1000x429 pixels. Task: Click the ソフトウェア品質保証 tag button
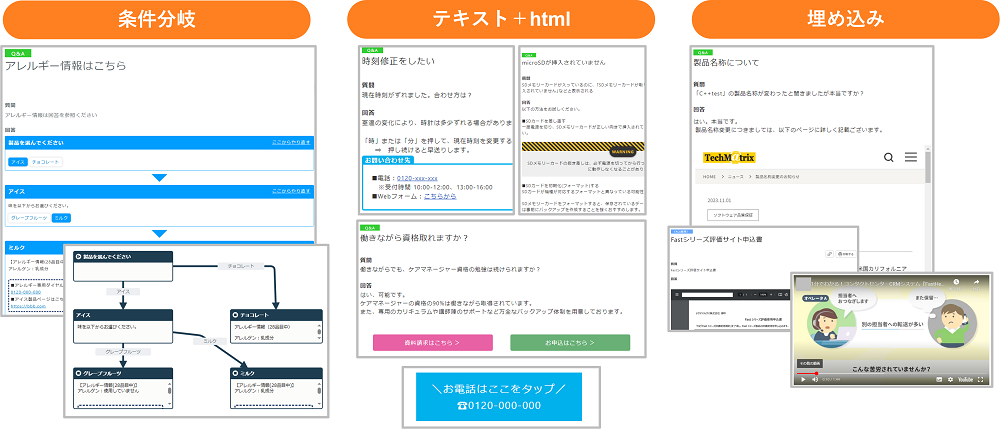[733, 214]
